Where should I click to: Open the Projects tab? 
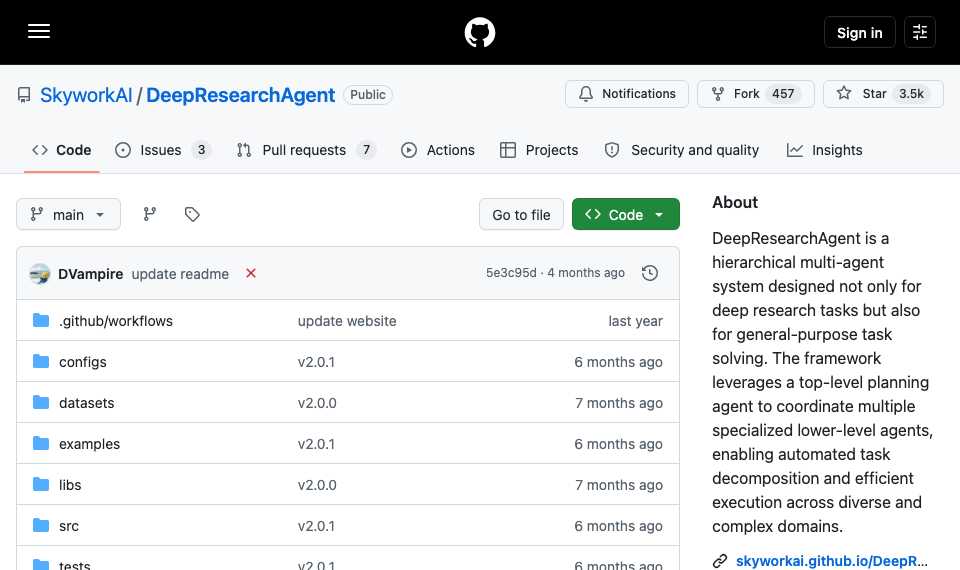pos(539,150)
